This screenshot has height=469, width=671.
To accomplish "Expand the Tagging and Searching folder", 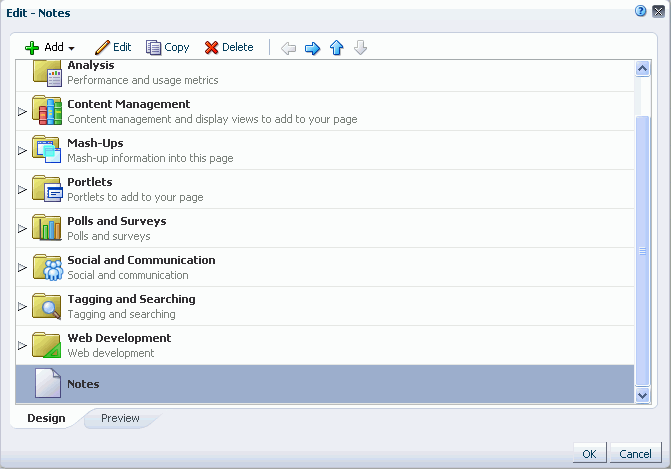I will pos(22,306).
